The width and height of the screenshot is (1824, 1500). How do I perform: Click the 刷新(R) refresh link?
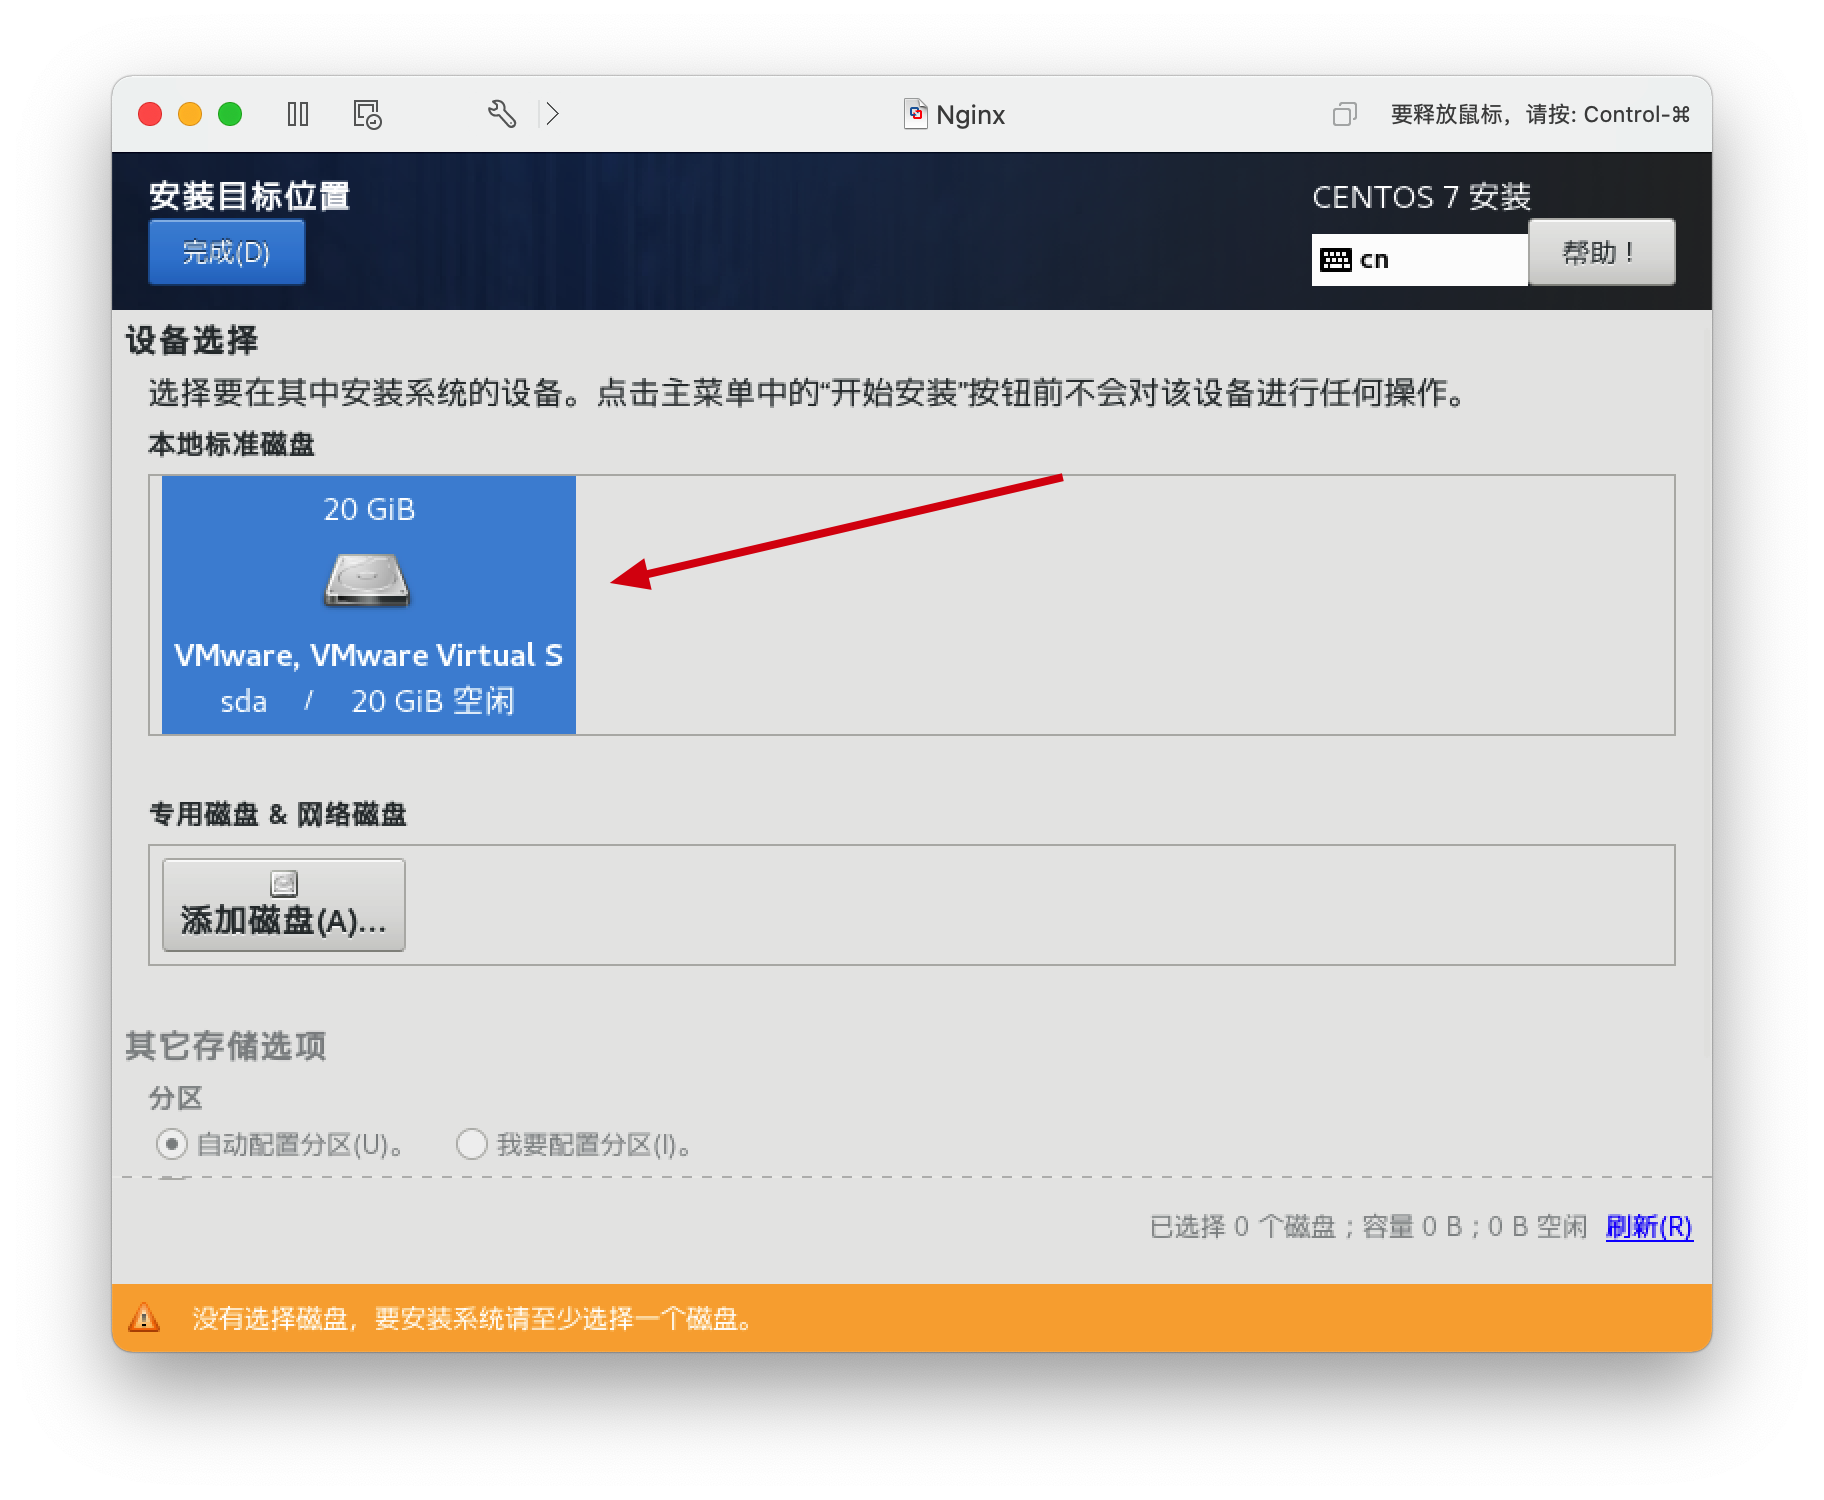1649,1226
